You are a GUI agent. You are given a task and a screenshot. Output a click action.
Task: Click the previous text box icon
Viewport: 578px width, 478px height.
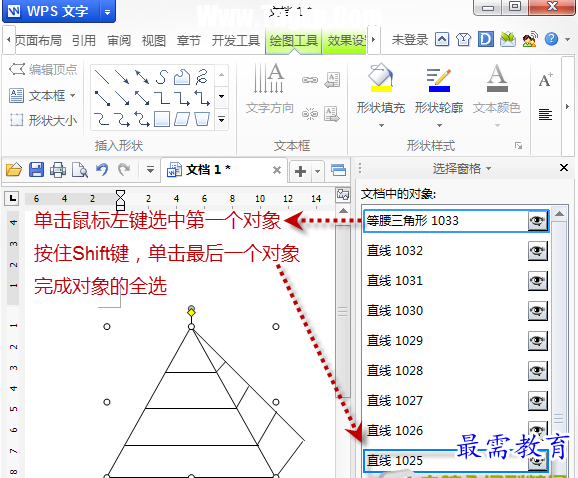[x=332, y=80]
